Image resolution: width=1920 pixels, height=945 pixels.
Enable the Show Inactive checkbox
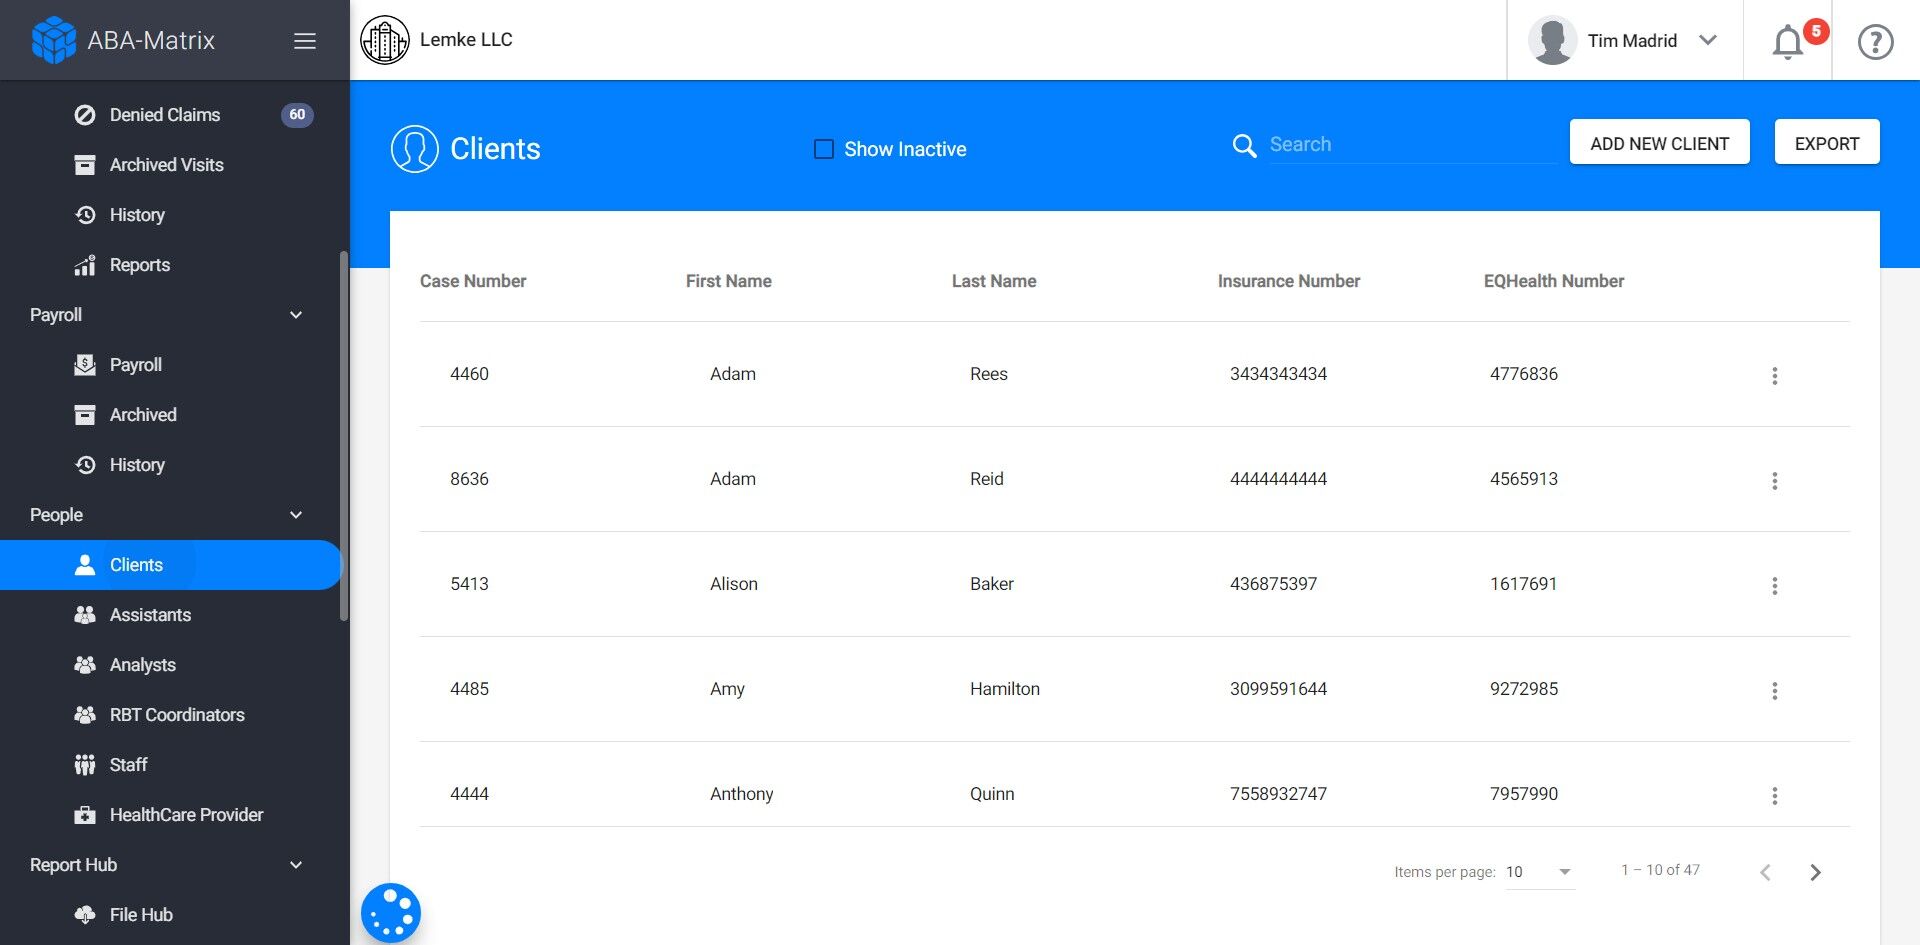(824, 149)
